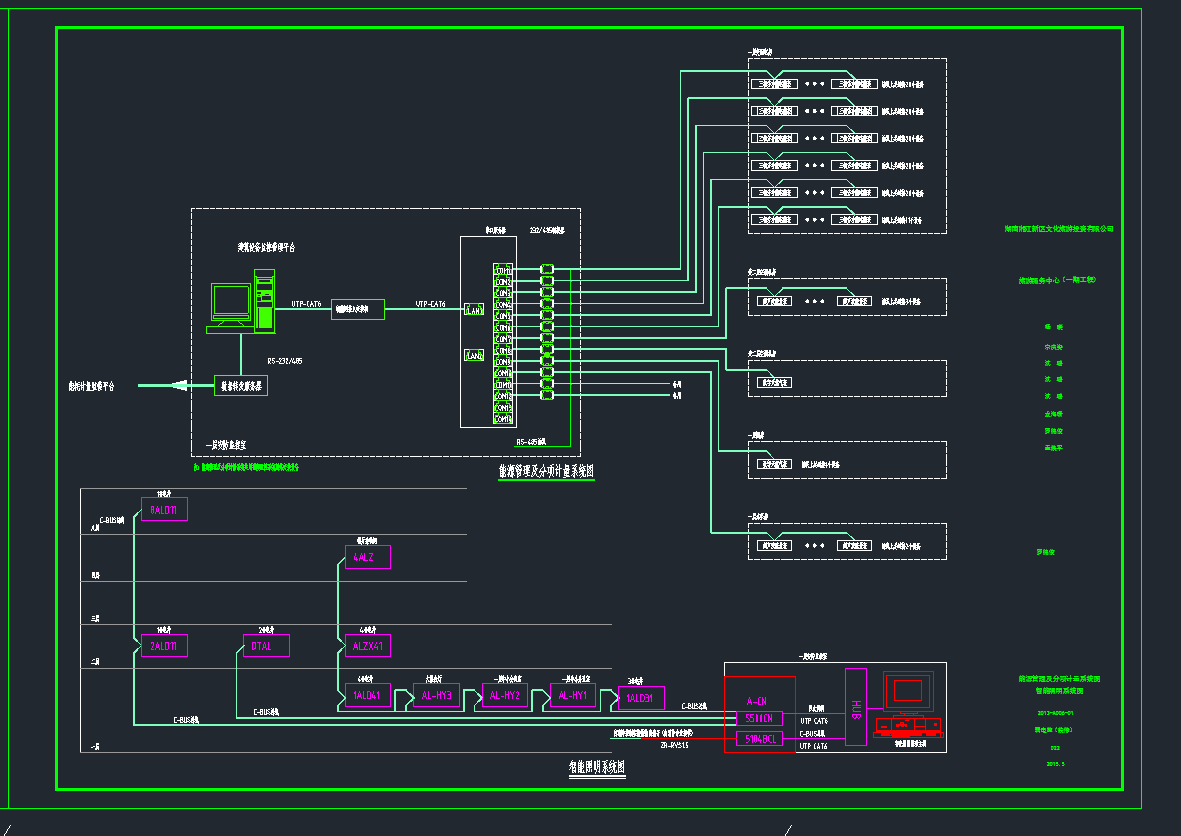Select the 4ALZ panel box
Screen dimensions: 1181x836
[366, 558]
